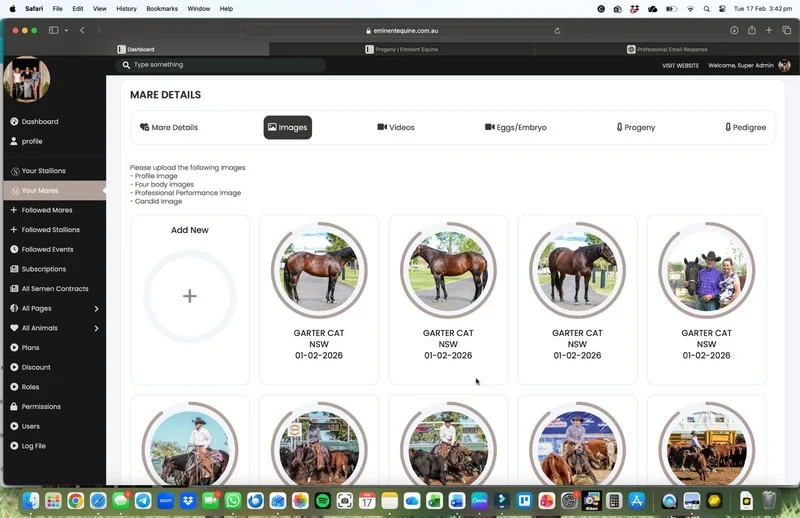The image size is (800, 518).
Task: Open Spotify from the Dock
Action: coord(322,501)
